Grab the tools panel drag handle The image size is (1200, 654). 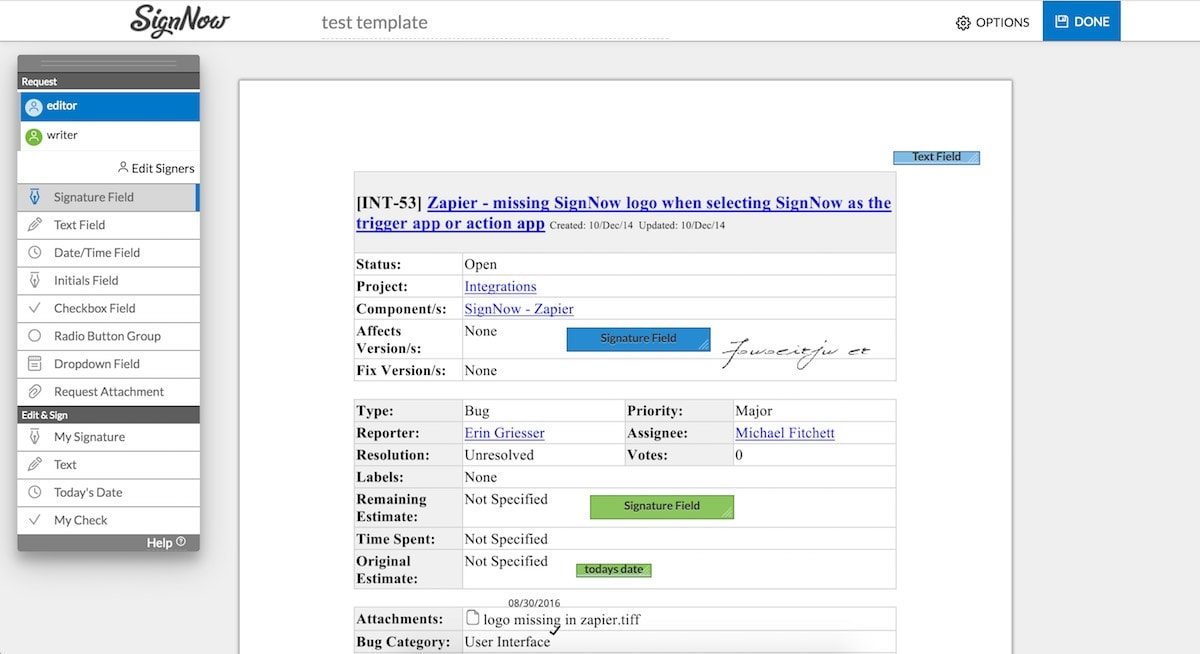(x=109, y=63)
